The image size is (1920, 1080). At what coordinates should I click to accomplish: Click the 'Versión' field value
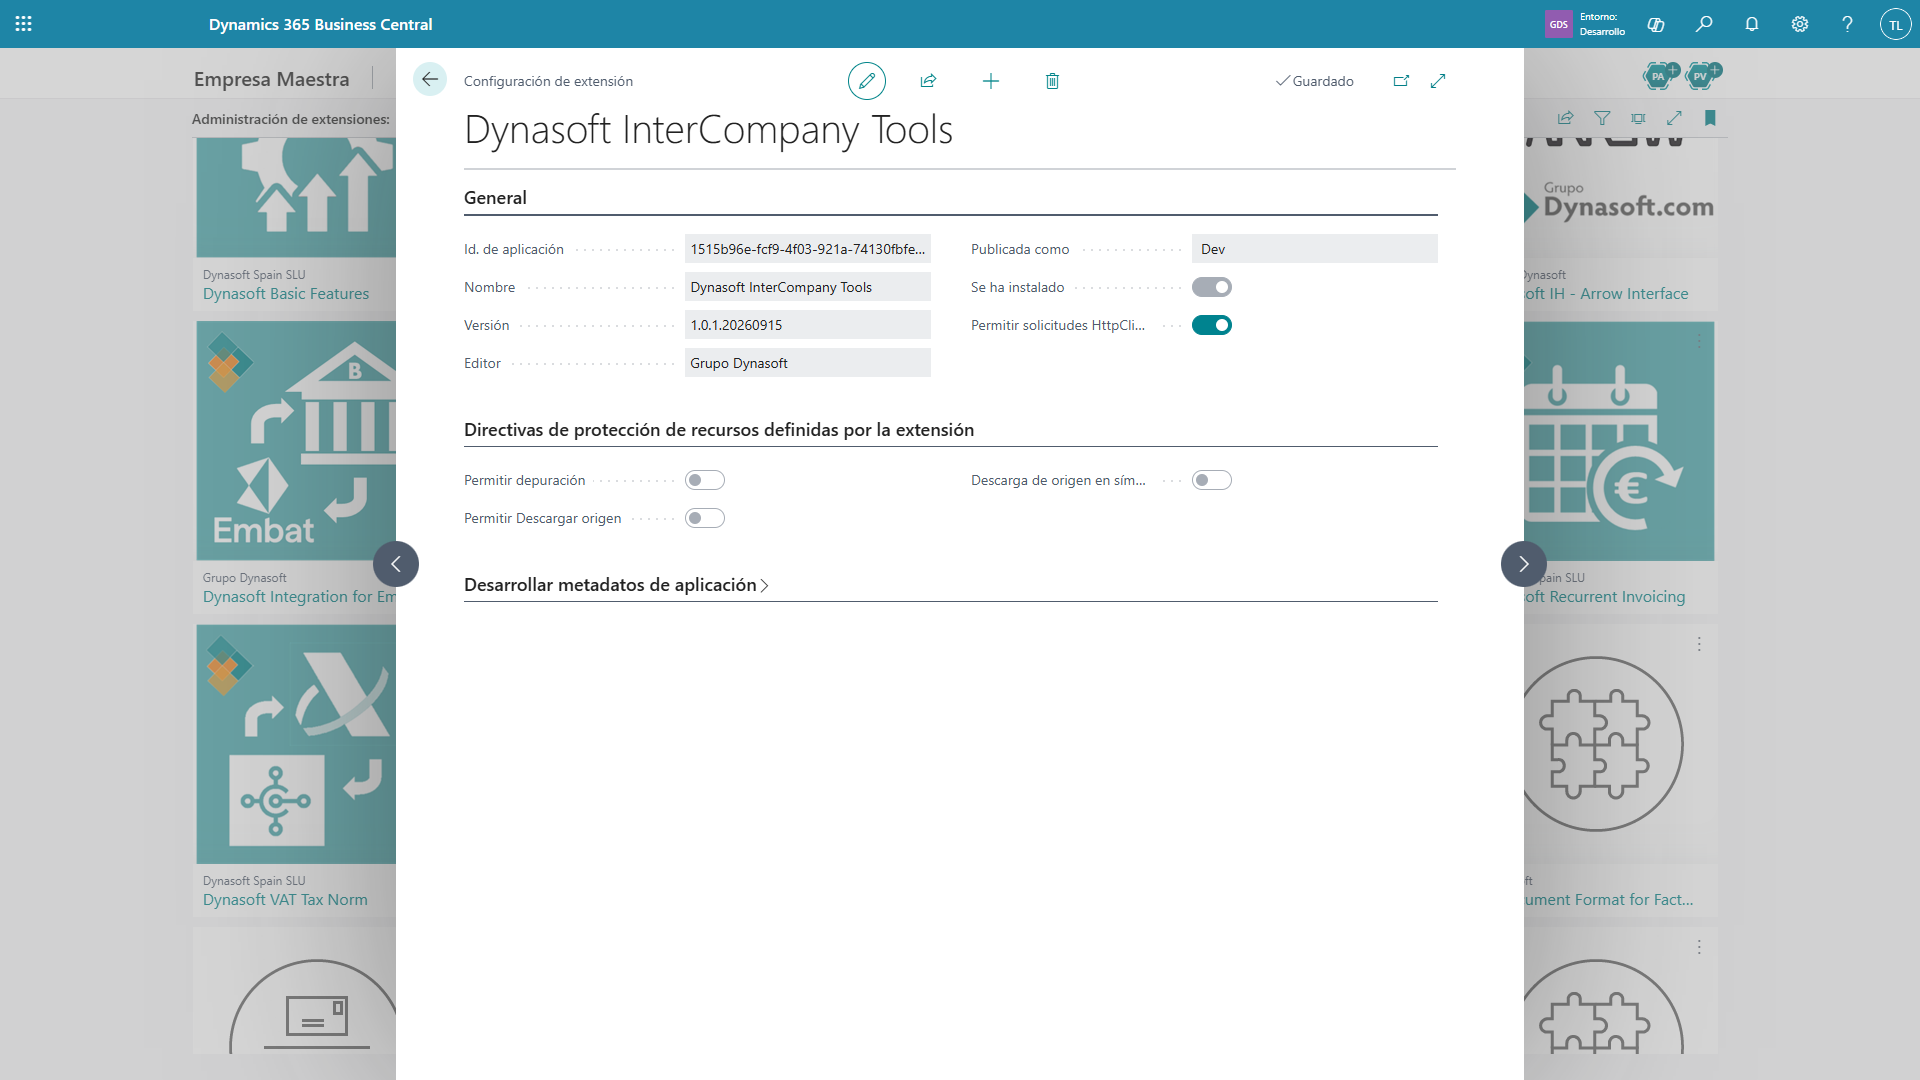(x=808, y=325)
